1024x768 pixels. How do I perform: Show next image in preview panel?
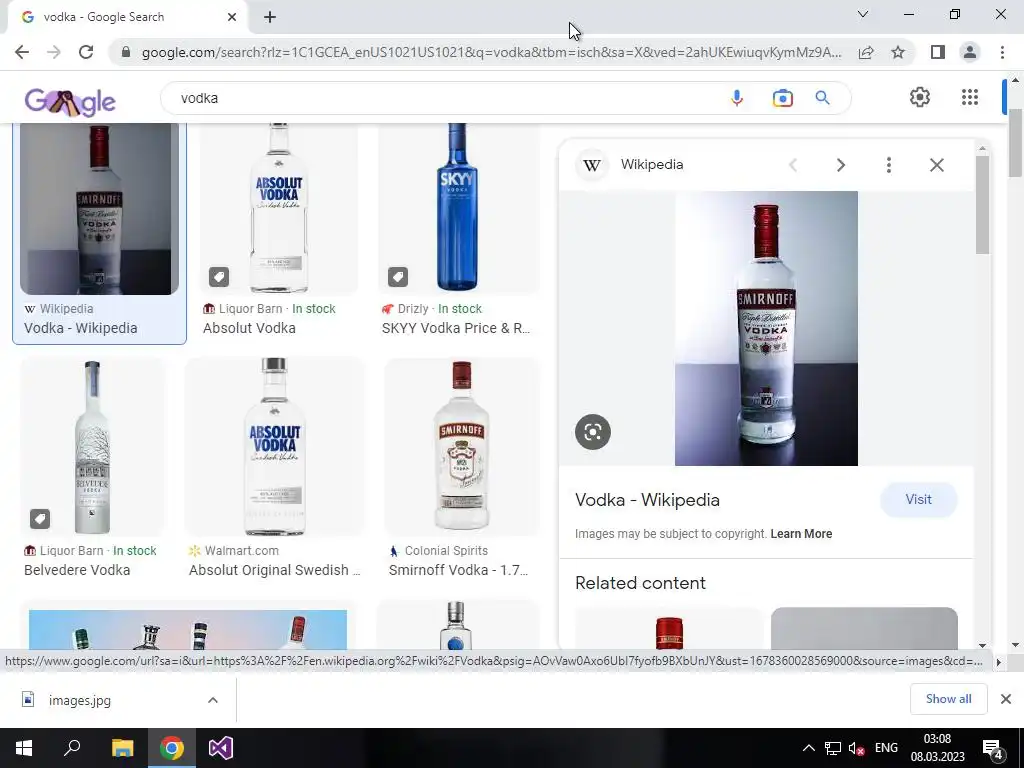click(x=841, y=165)
